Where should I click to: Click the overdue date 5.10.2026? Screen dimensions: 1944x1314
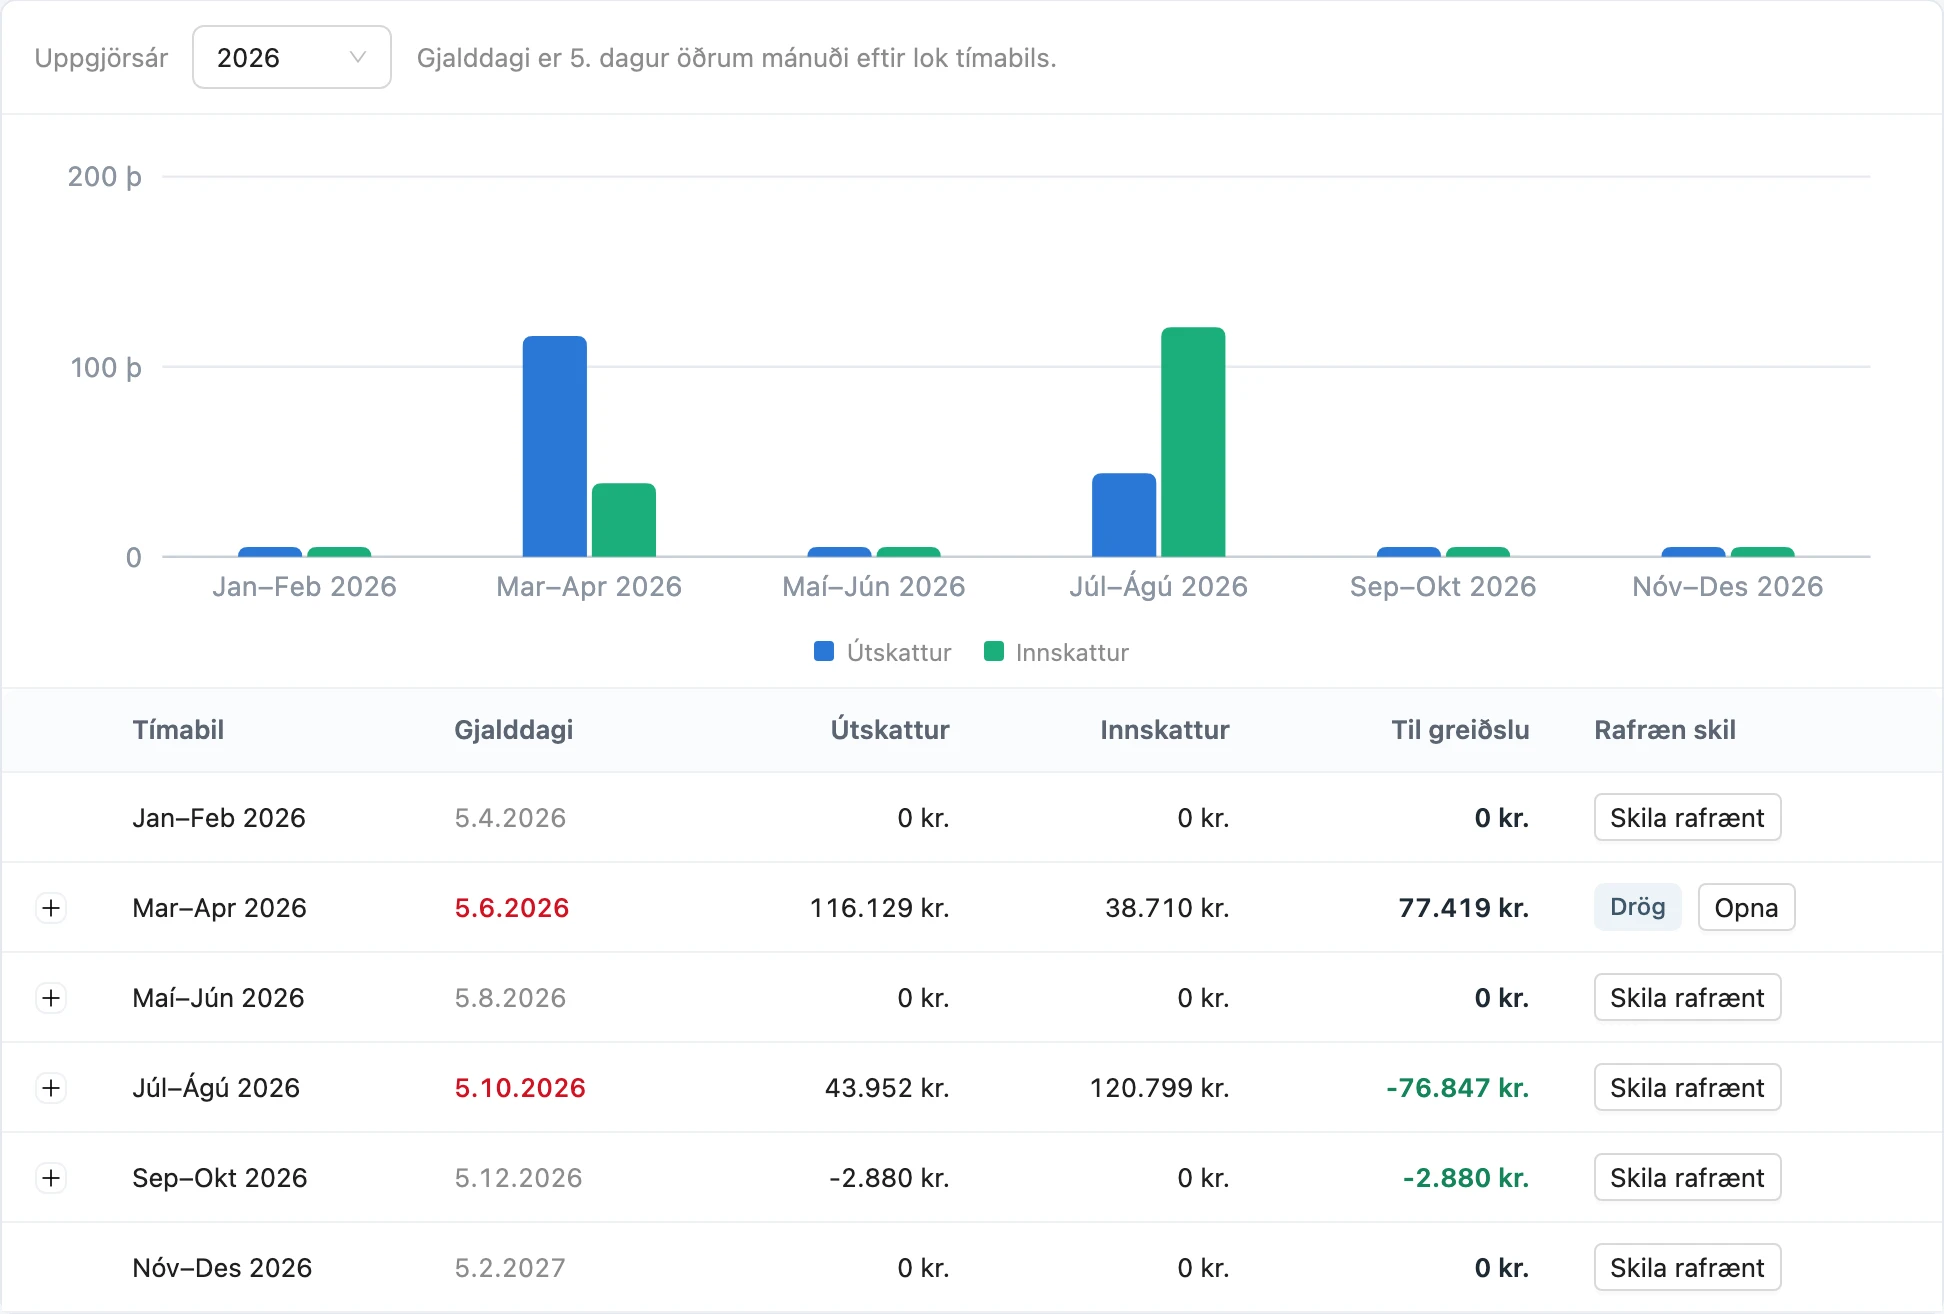(520, 1088)
